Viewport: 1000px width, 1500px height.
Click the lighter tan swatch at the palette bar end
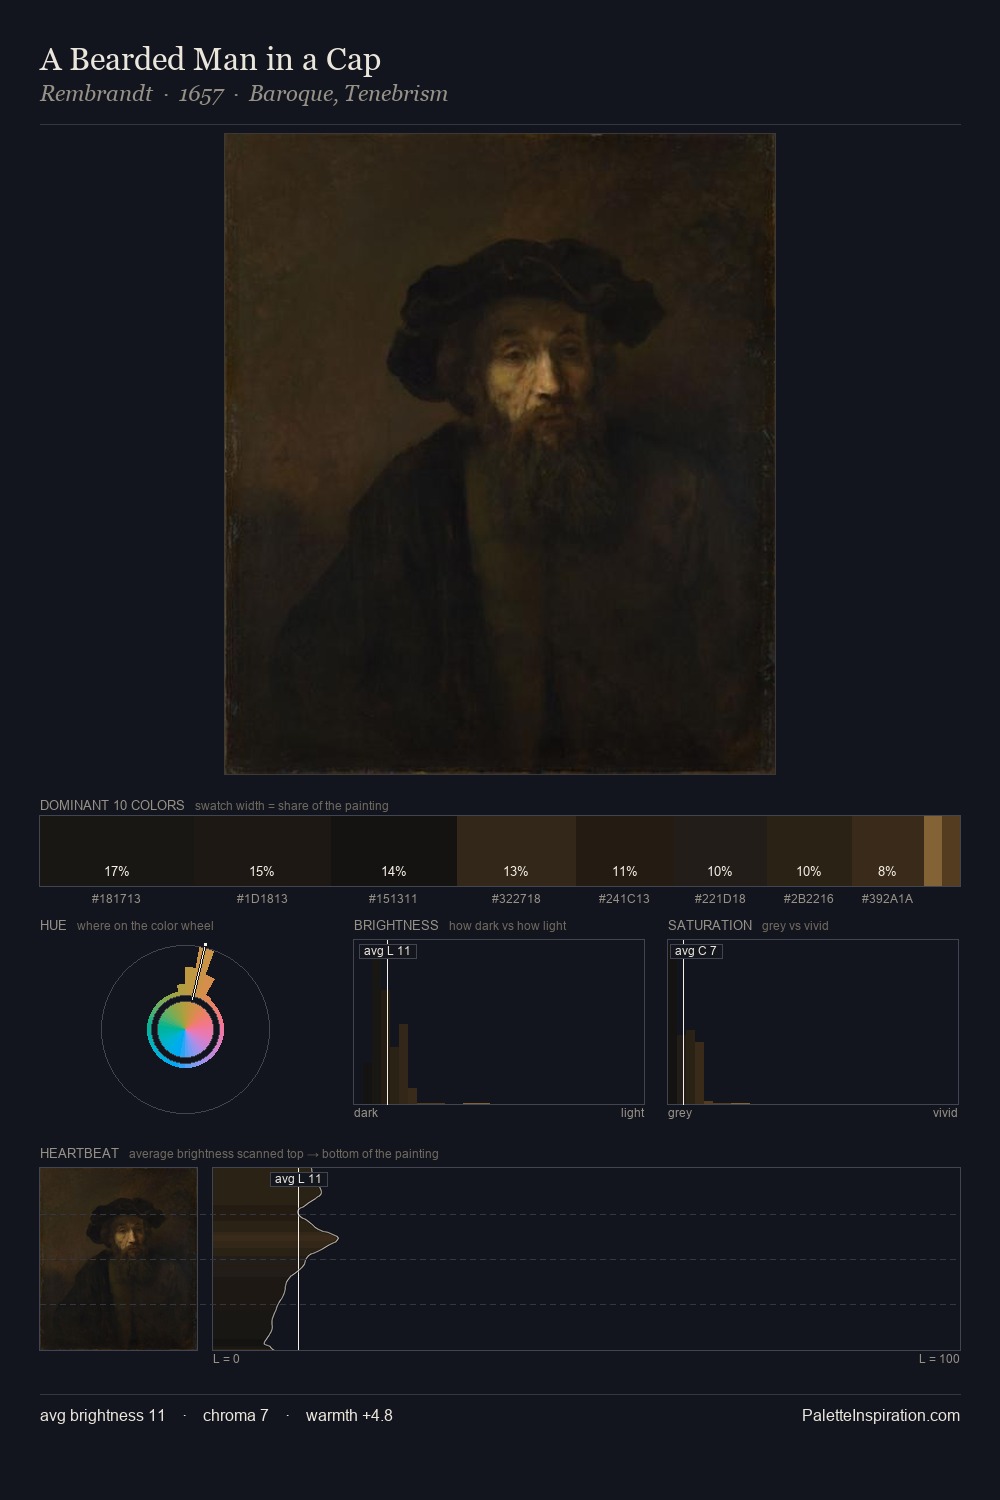coord(933,851)
